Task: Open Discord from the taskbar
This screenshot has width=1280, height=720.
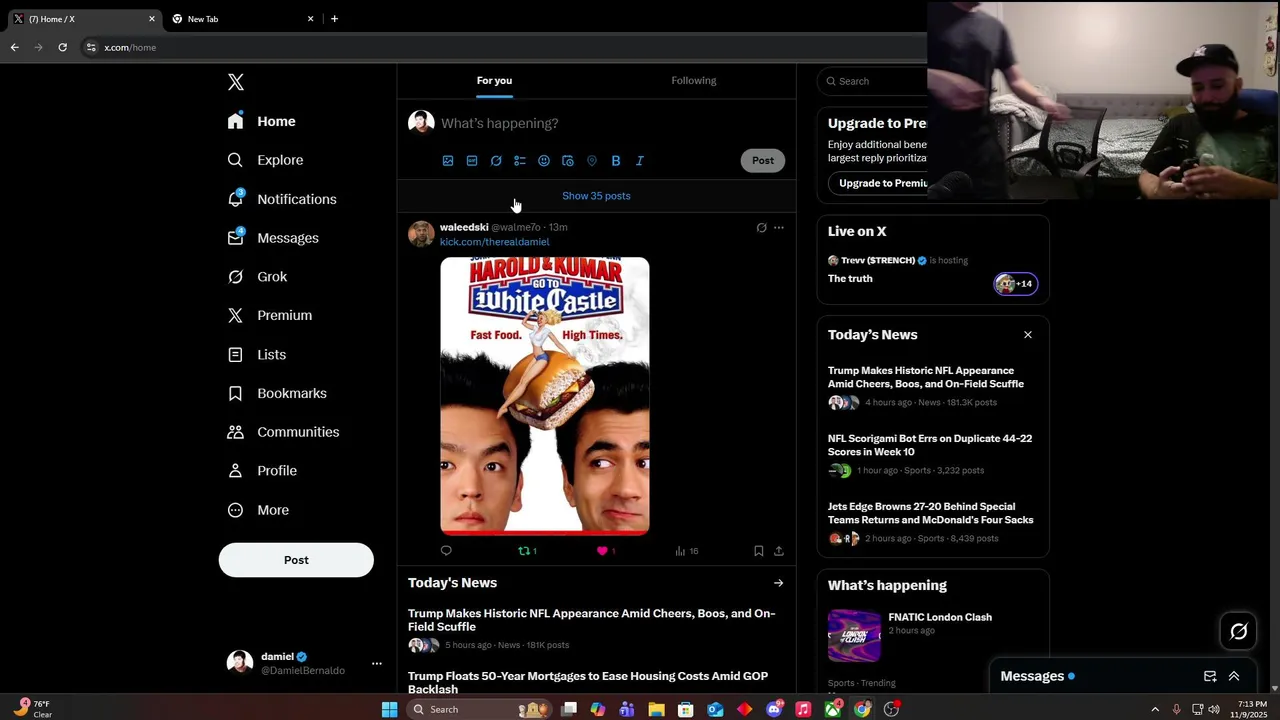Action: coord(774,709)
